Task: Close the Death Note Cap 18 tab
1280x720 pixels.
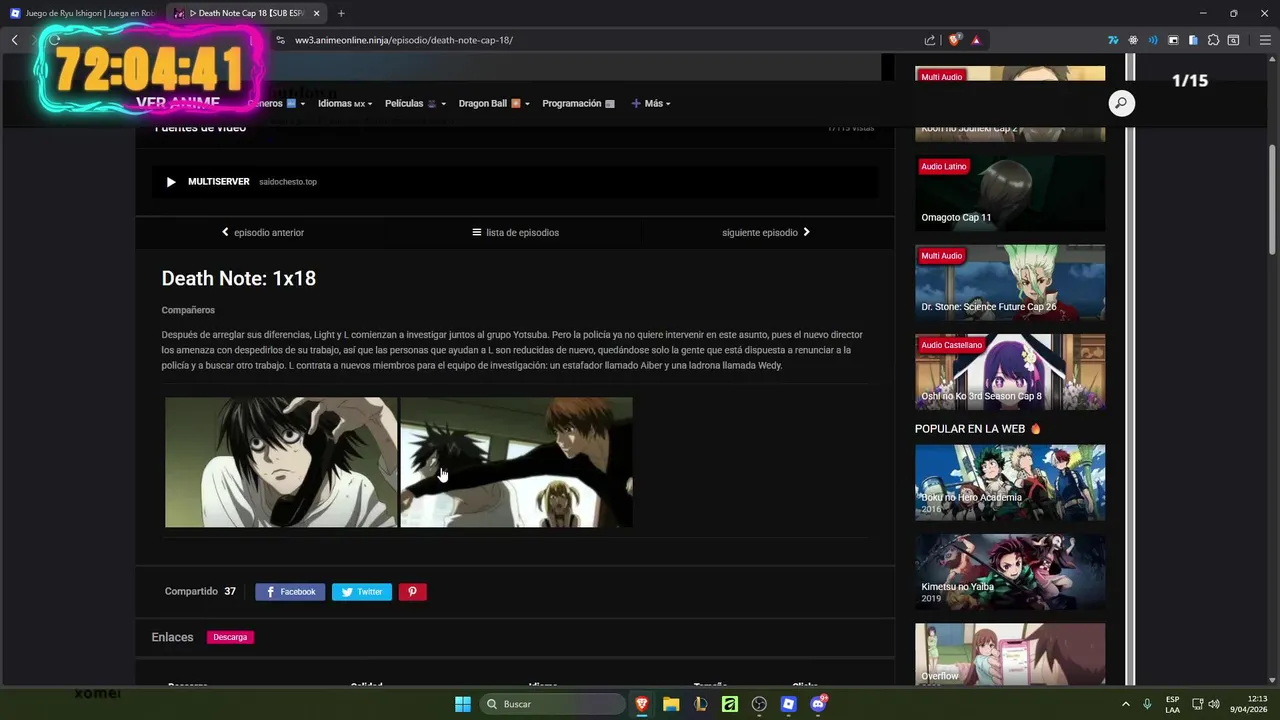Action: [316, 13]
